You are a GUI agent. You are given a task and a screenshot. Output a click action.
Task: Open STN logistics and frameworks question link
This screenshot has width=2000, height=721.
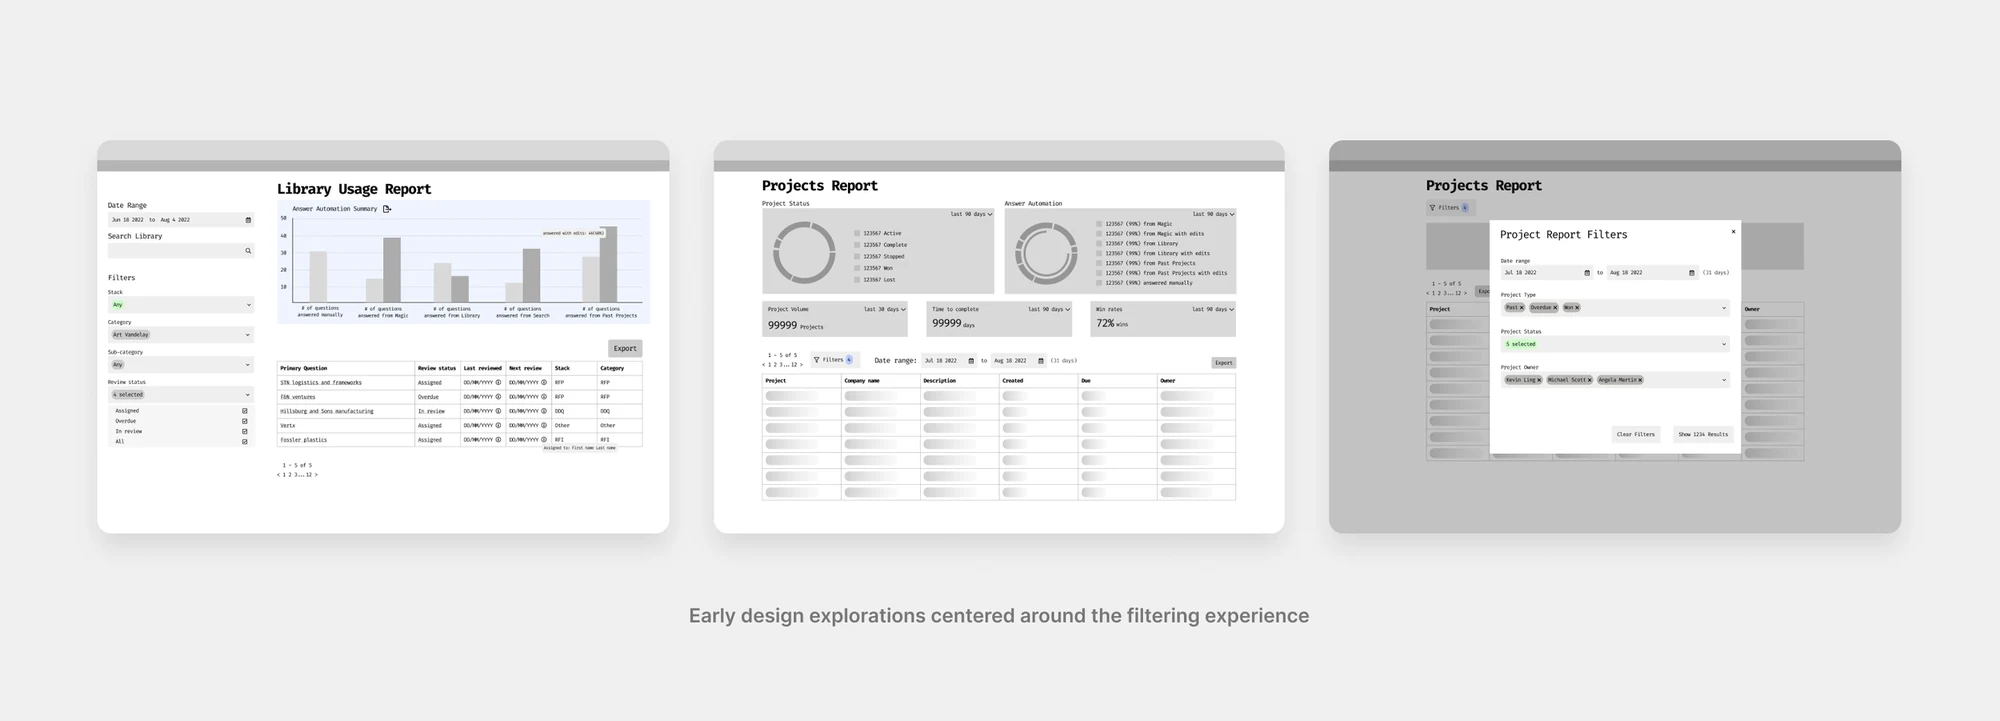(x=321, y=382)
